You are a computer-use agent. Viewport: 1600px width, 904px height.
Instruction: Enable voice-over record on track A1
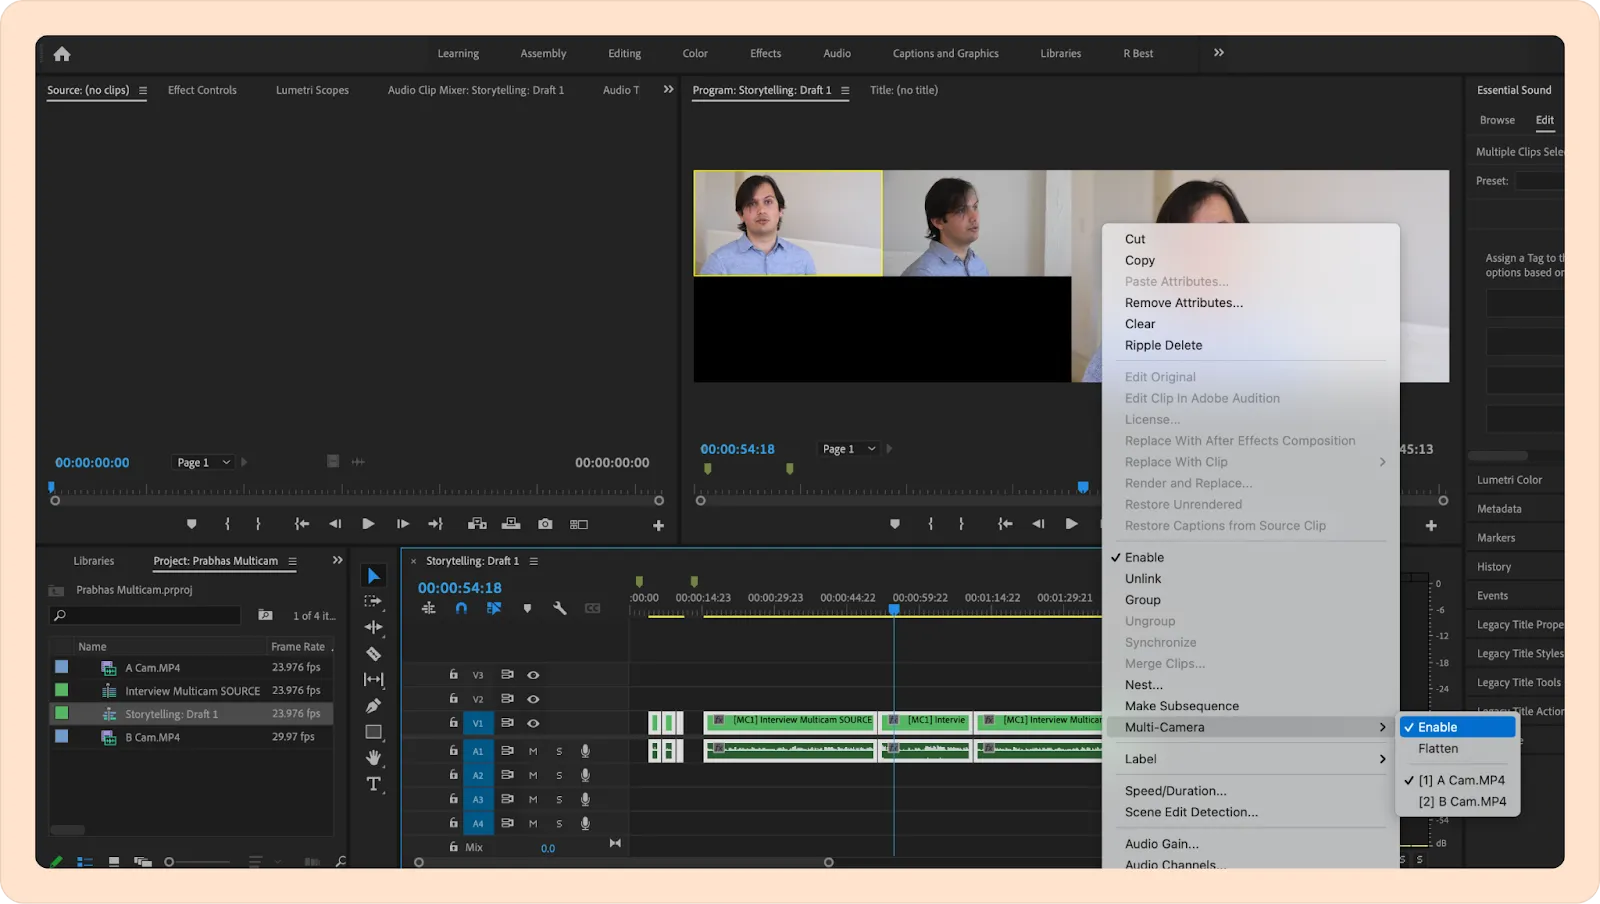pyautogui.click(x=585, y=751)
